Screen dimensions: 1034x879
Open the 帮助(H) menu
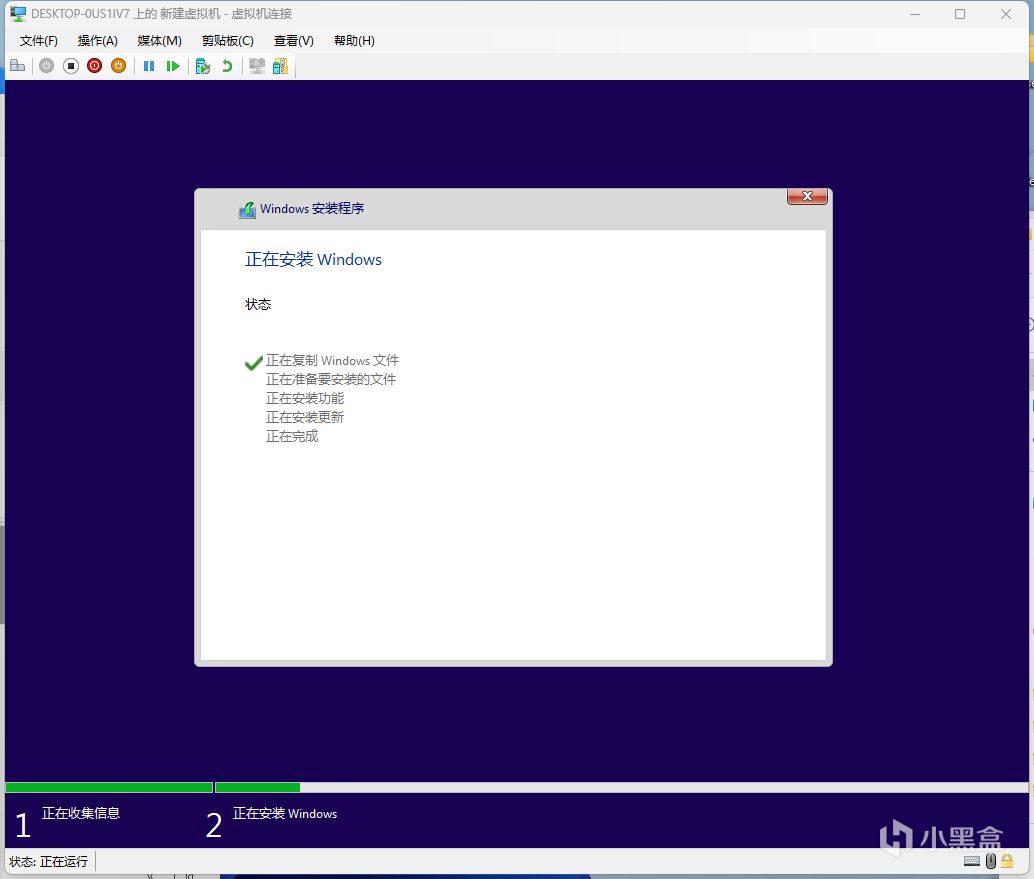(x=354, y=41)
